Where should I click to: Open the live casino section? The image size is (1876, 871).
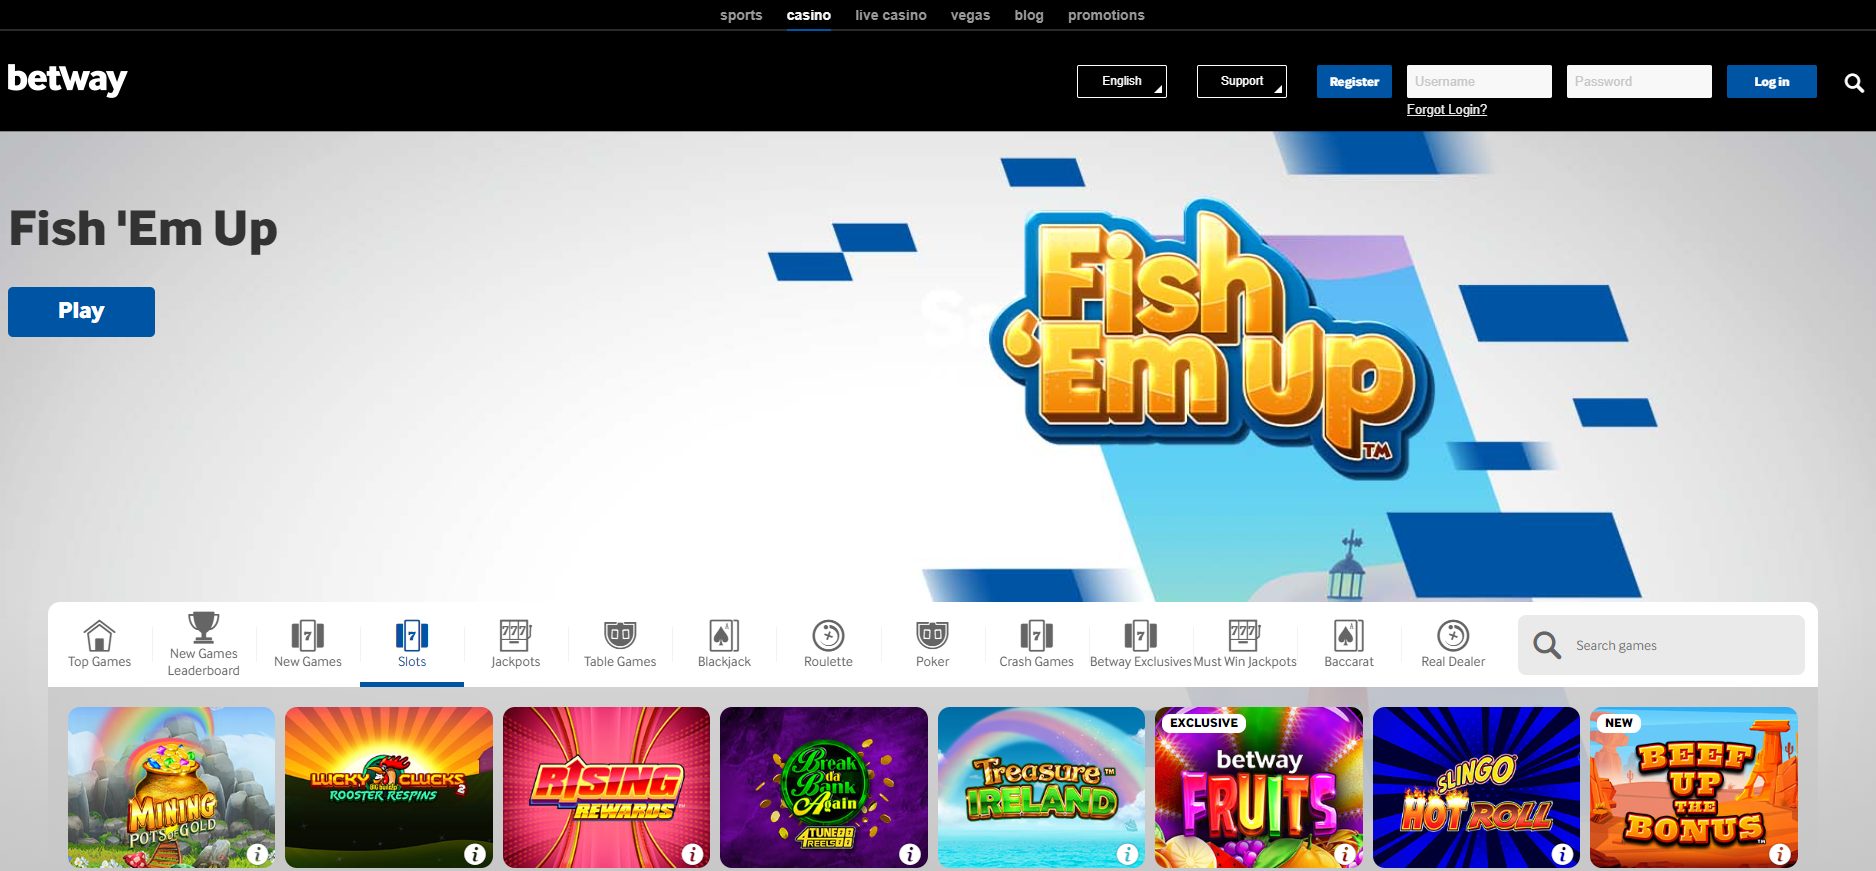point(891,15)
